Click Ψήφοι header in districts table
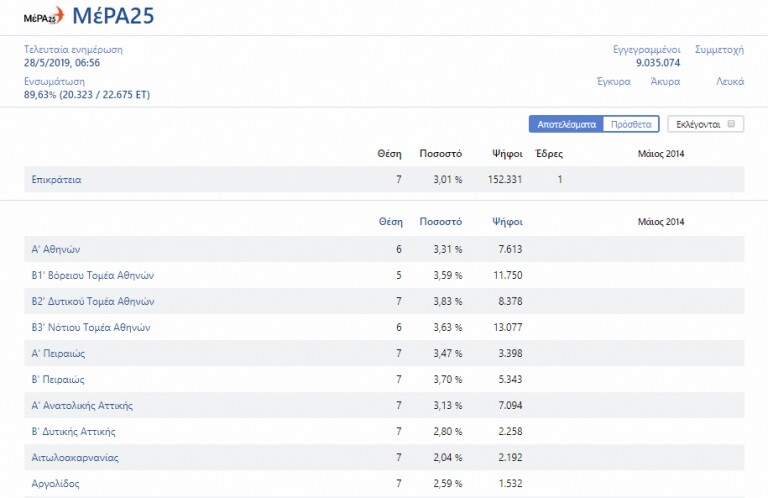Viewport: 768px width, 498px height. (x=507, y=222)
